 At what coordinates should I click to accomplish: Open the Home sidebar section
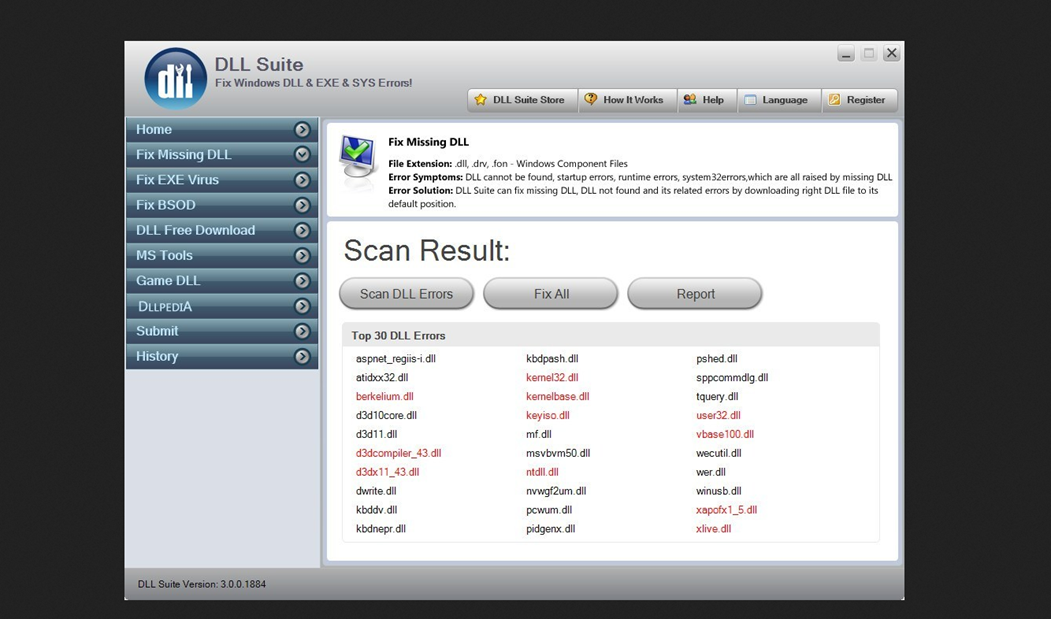tap(222, 129)
